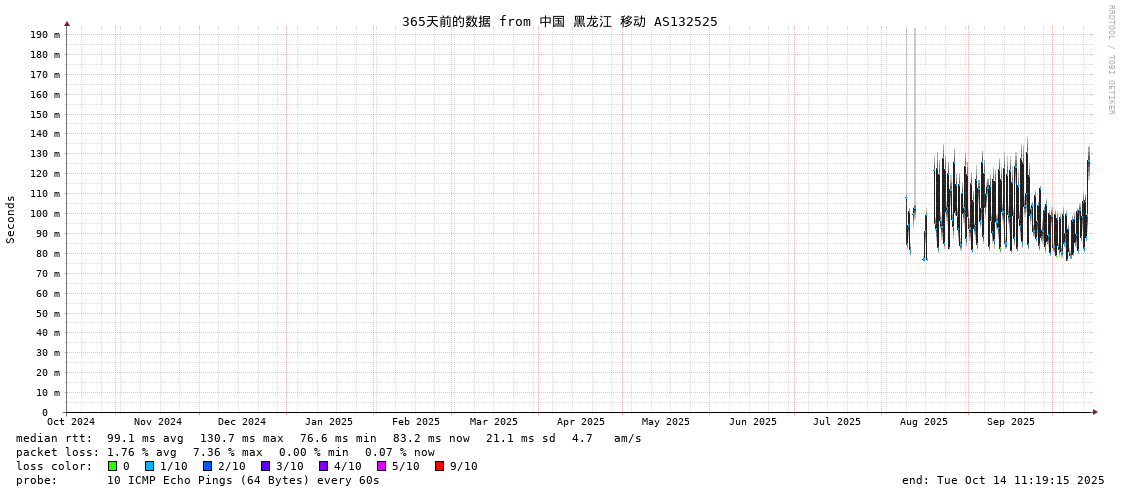The width and height of the screenshot is (1121, 494).
Task: Click the 'end: Tue Oct 14 11:19:15 2025' timestamp
Action: pos(1003,480)
